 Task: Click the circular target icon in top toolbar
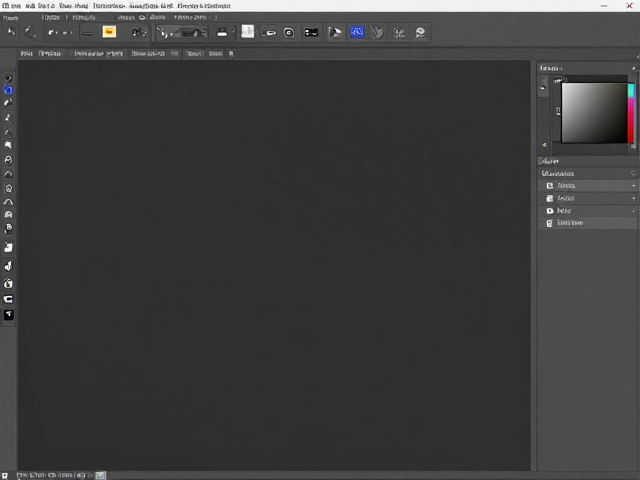point(289,33)
